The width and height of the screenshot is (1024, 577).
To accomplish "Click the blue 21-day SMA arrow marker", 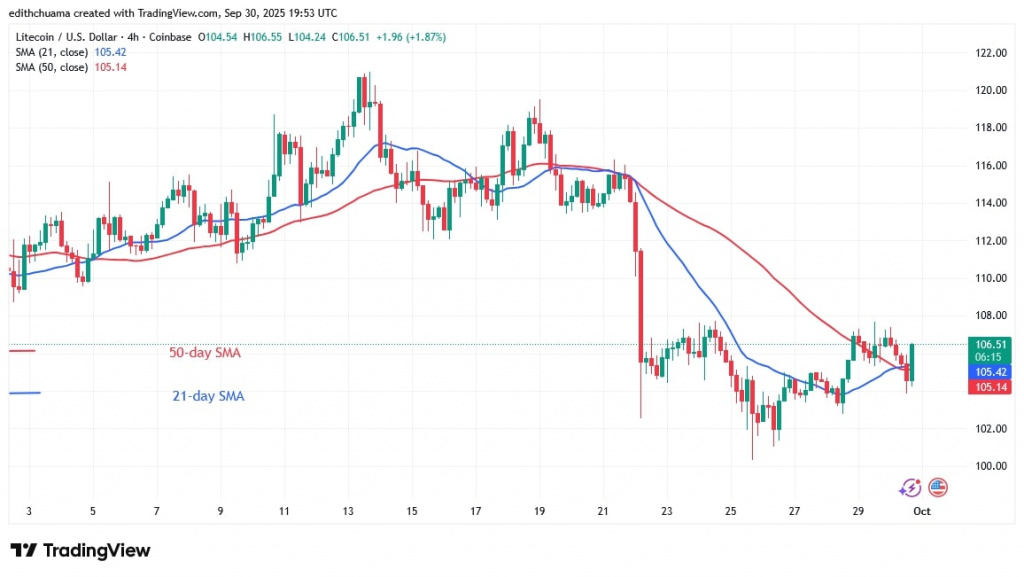I will 25,393.
